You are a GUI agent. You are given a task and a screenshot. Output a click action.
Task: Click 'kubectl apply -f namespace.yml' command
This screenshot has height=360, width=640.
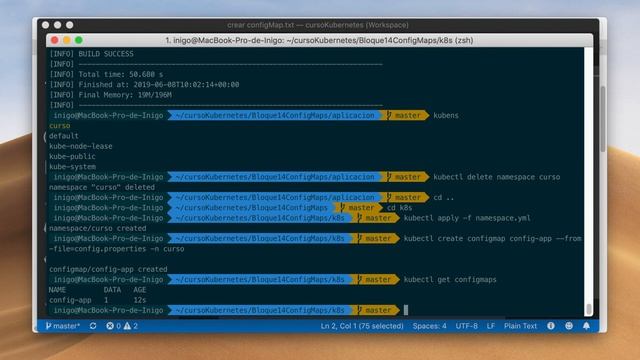pos(467,218)
